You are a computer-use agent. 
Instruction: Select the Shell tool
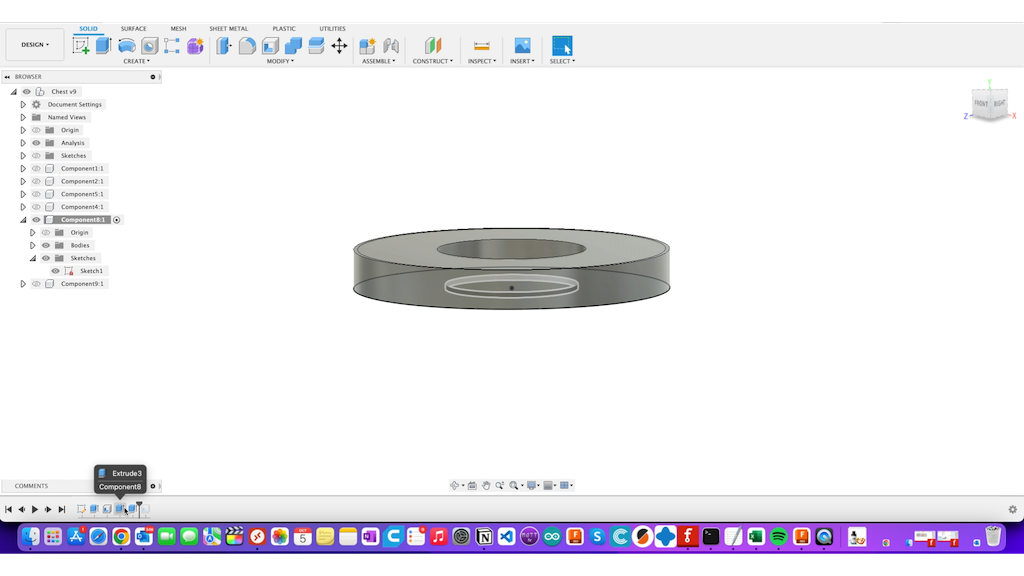click(270, 46)
